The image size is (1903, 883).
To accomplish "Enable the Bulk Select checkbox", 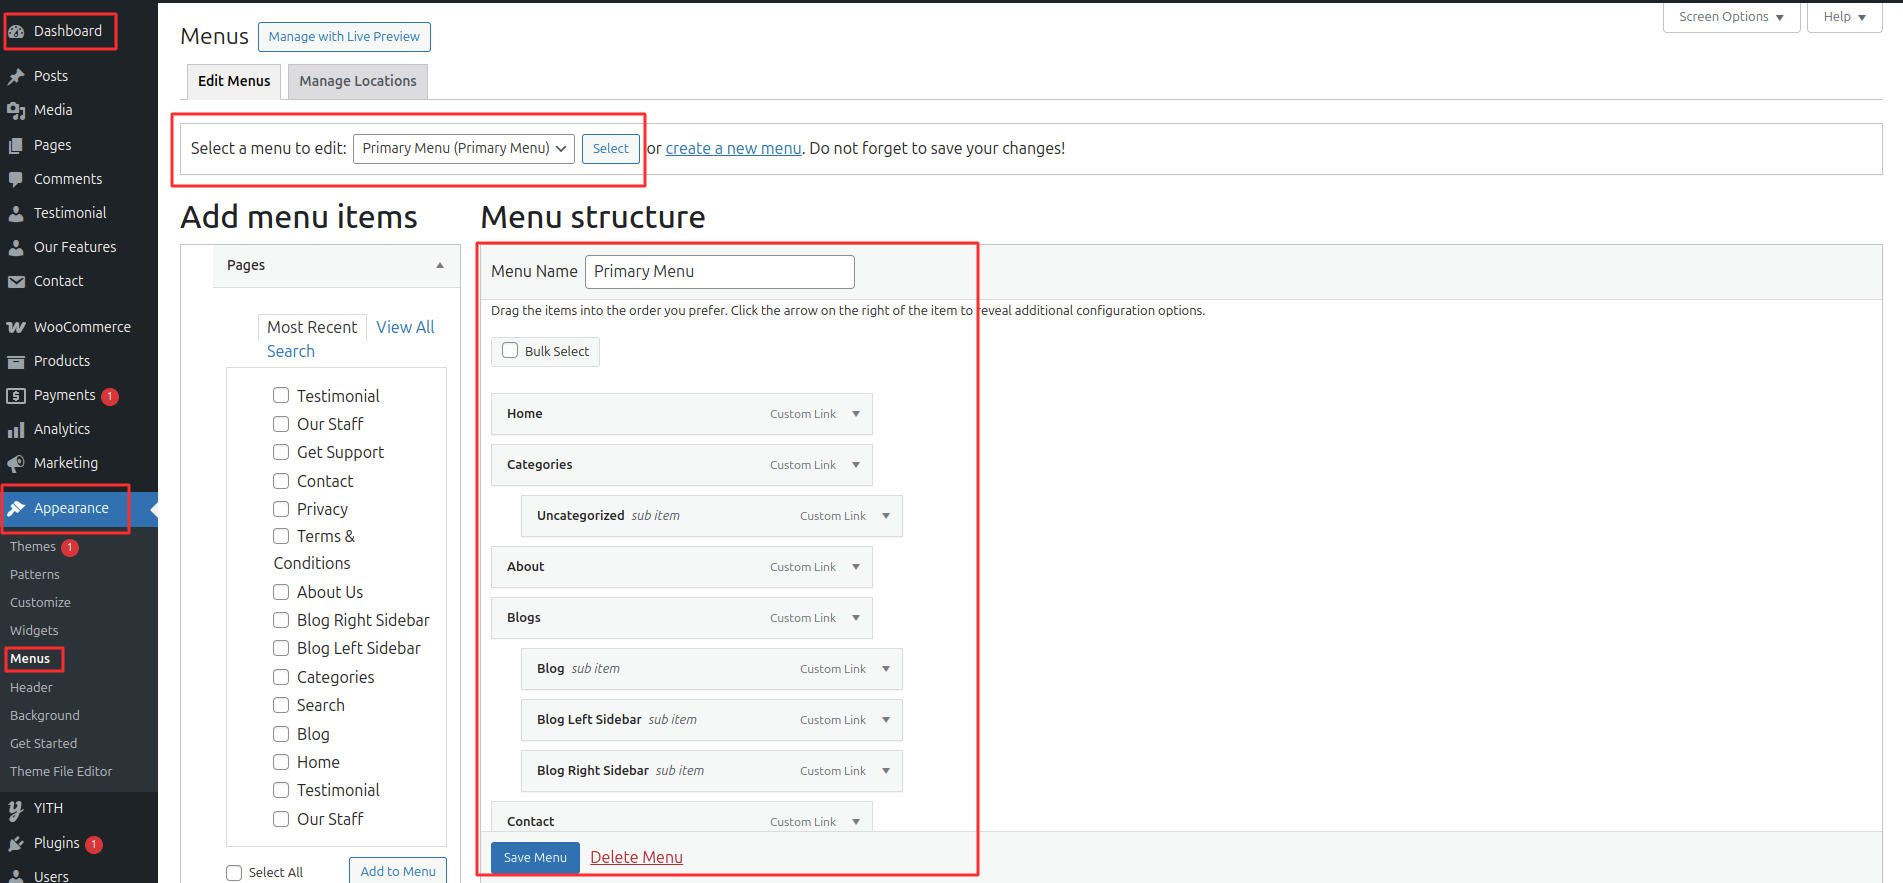I will pos(510,351).
